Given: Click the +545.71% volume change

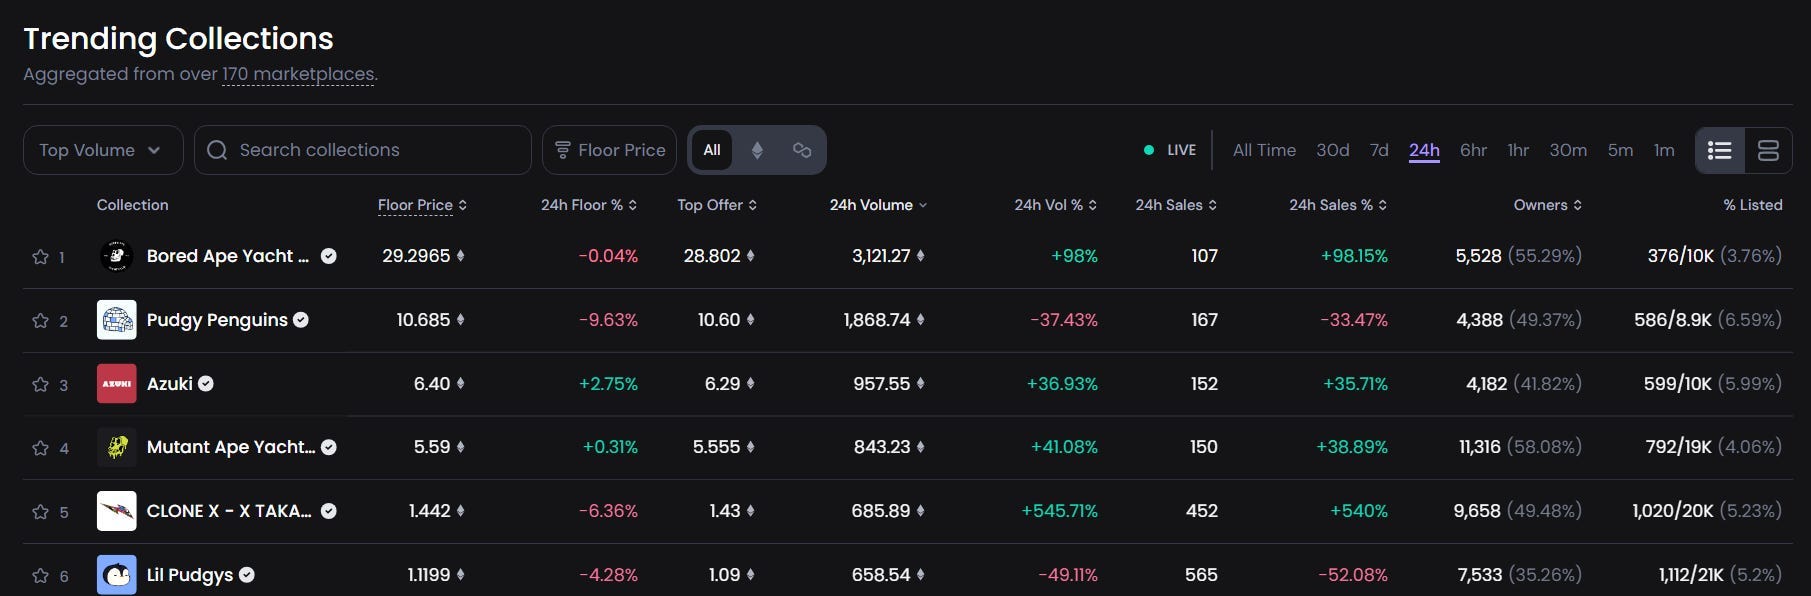Looking at the screenshot, I should [x=1059, y=511].
